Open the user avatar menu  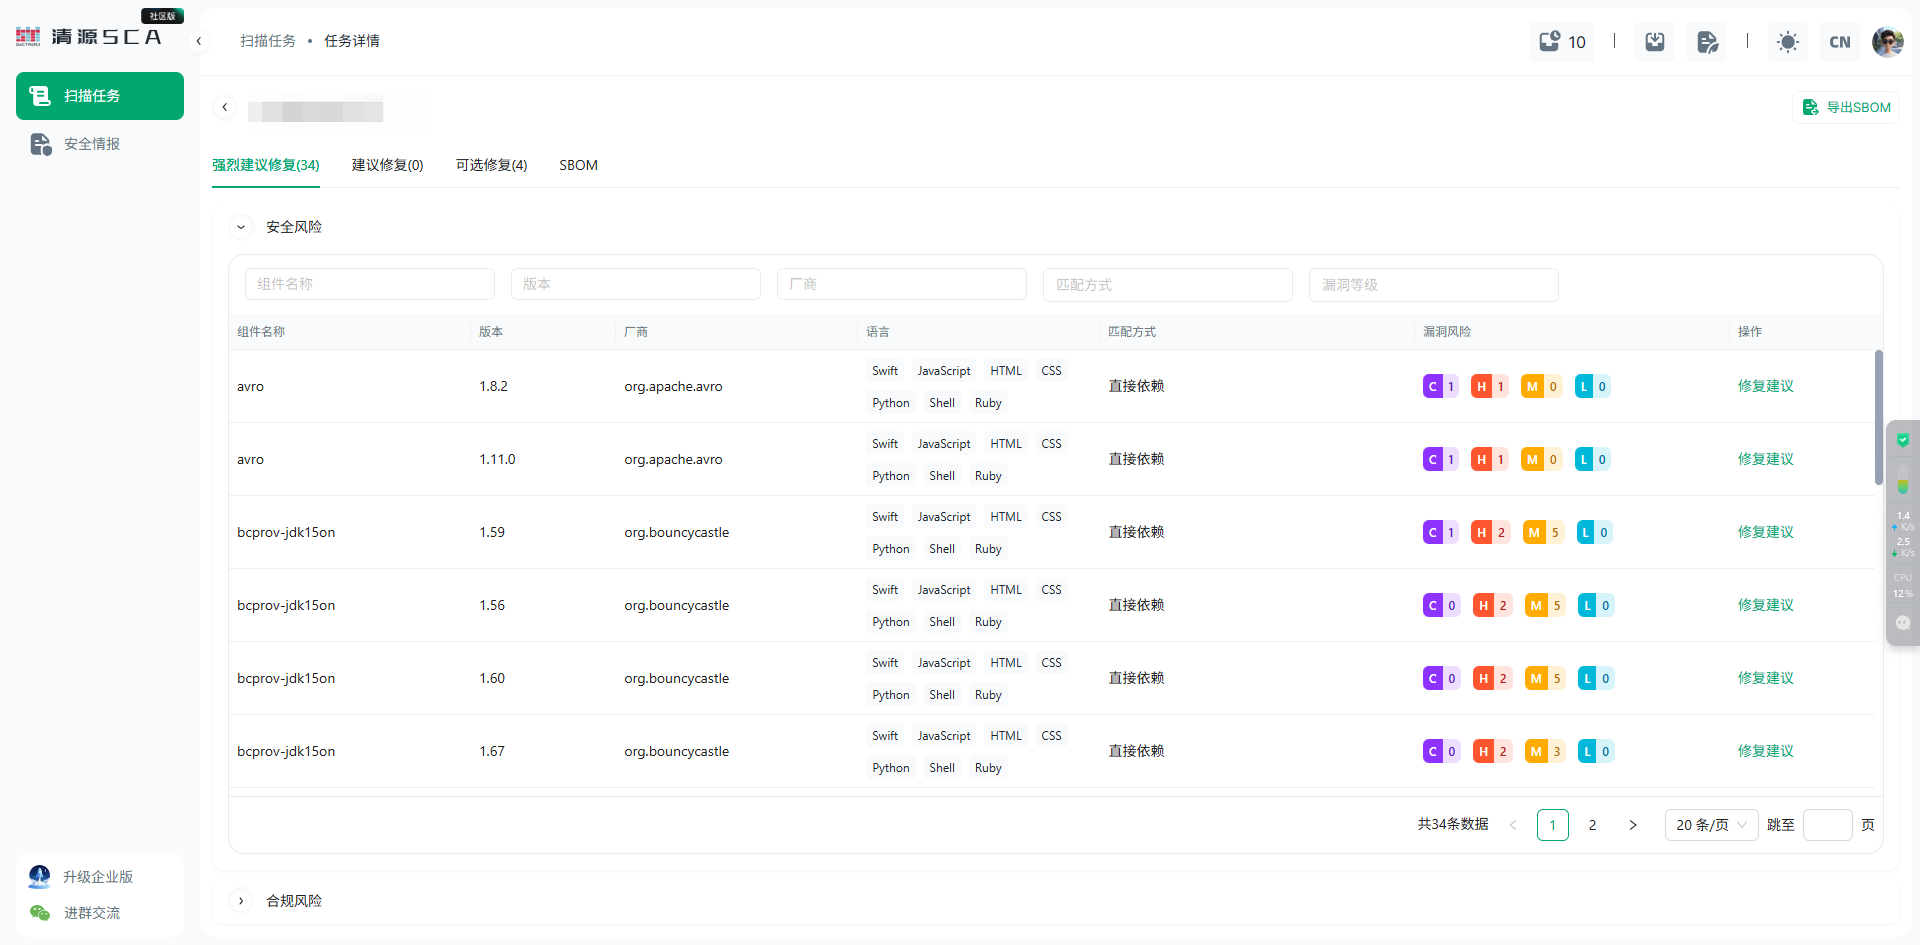click(1887, 42)
